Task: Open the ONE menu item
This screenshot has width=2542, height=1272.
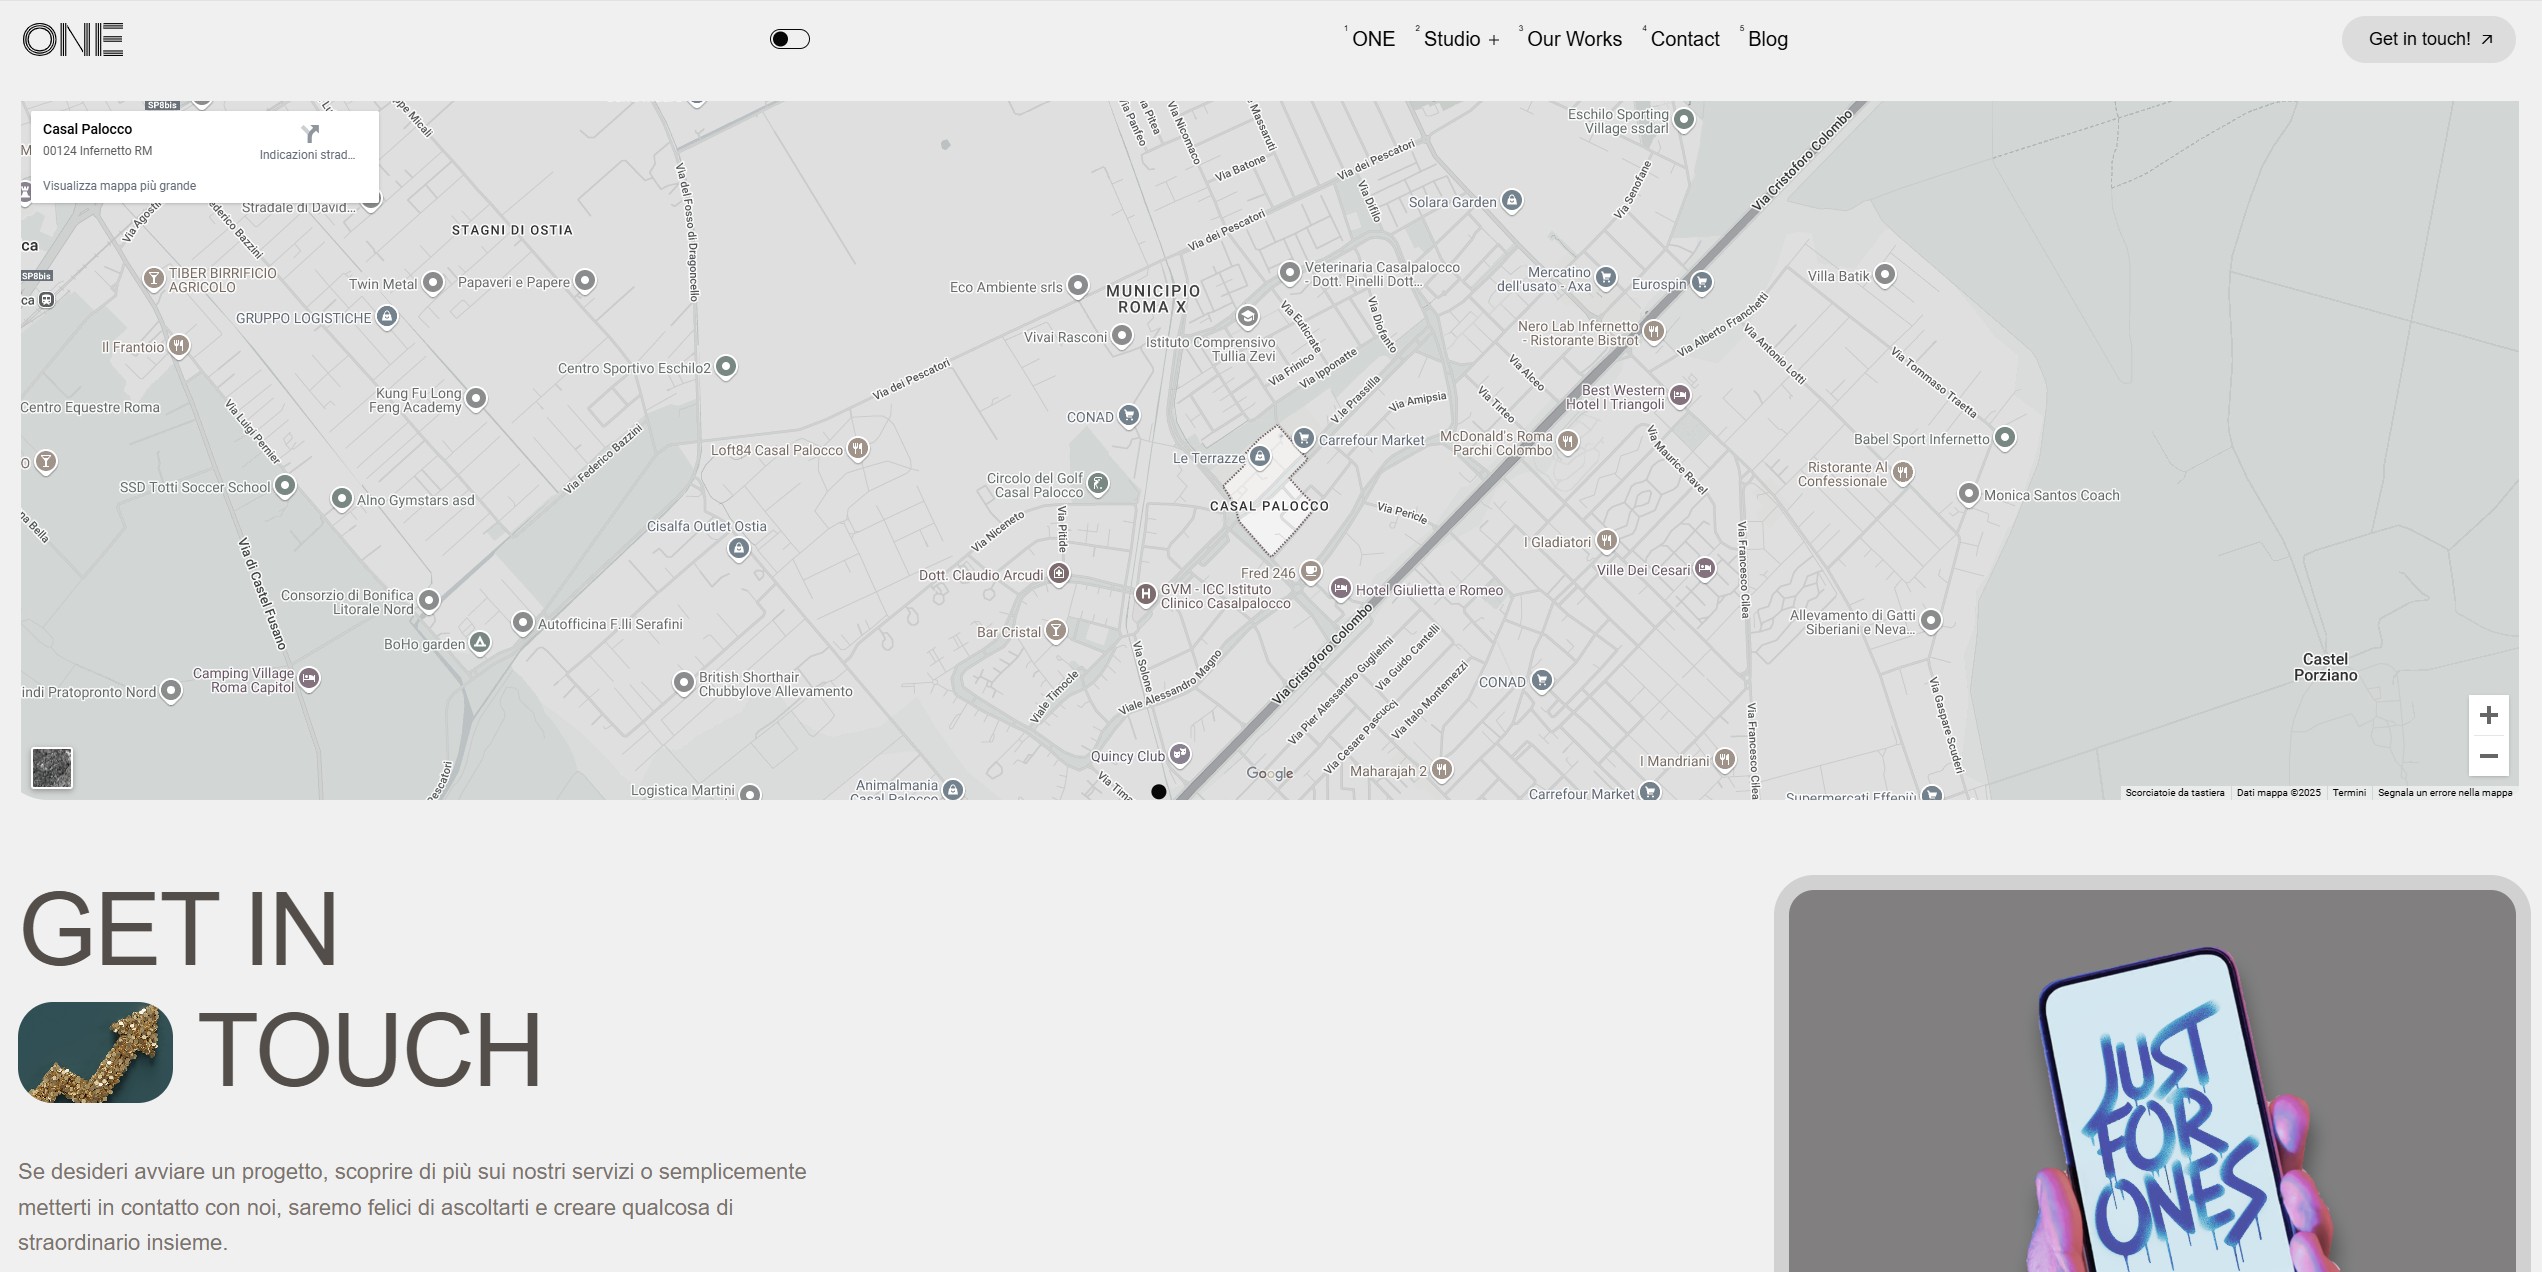Action: 1373,39
